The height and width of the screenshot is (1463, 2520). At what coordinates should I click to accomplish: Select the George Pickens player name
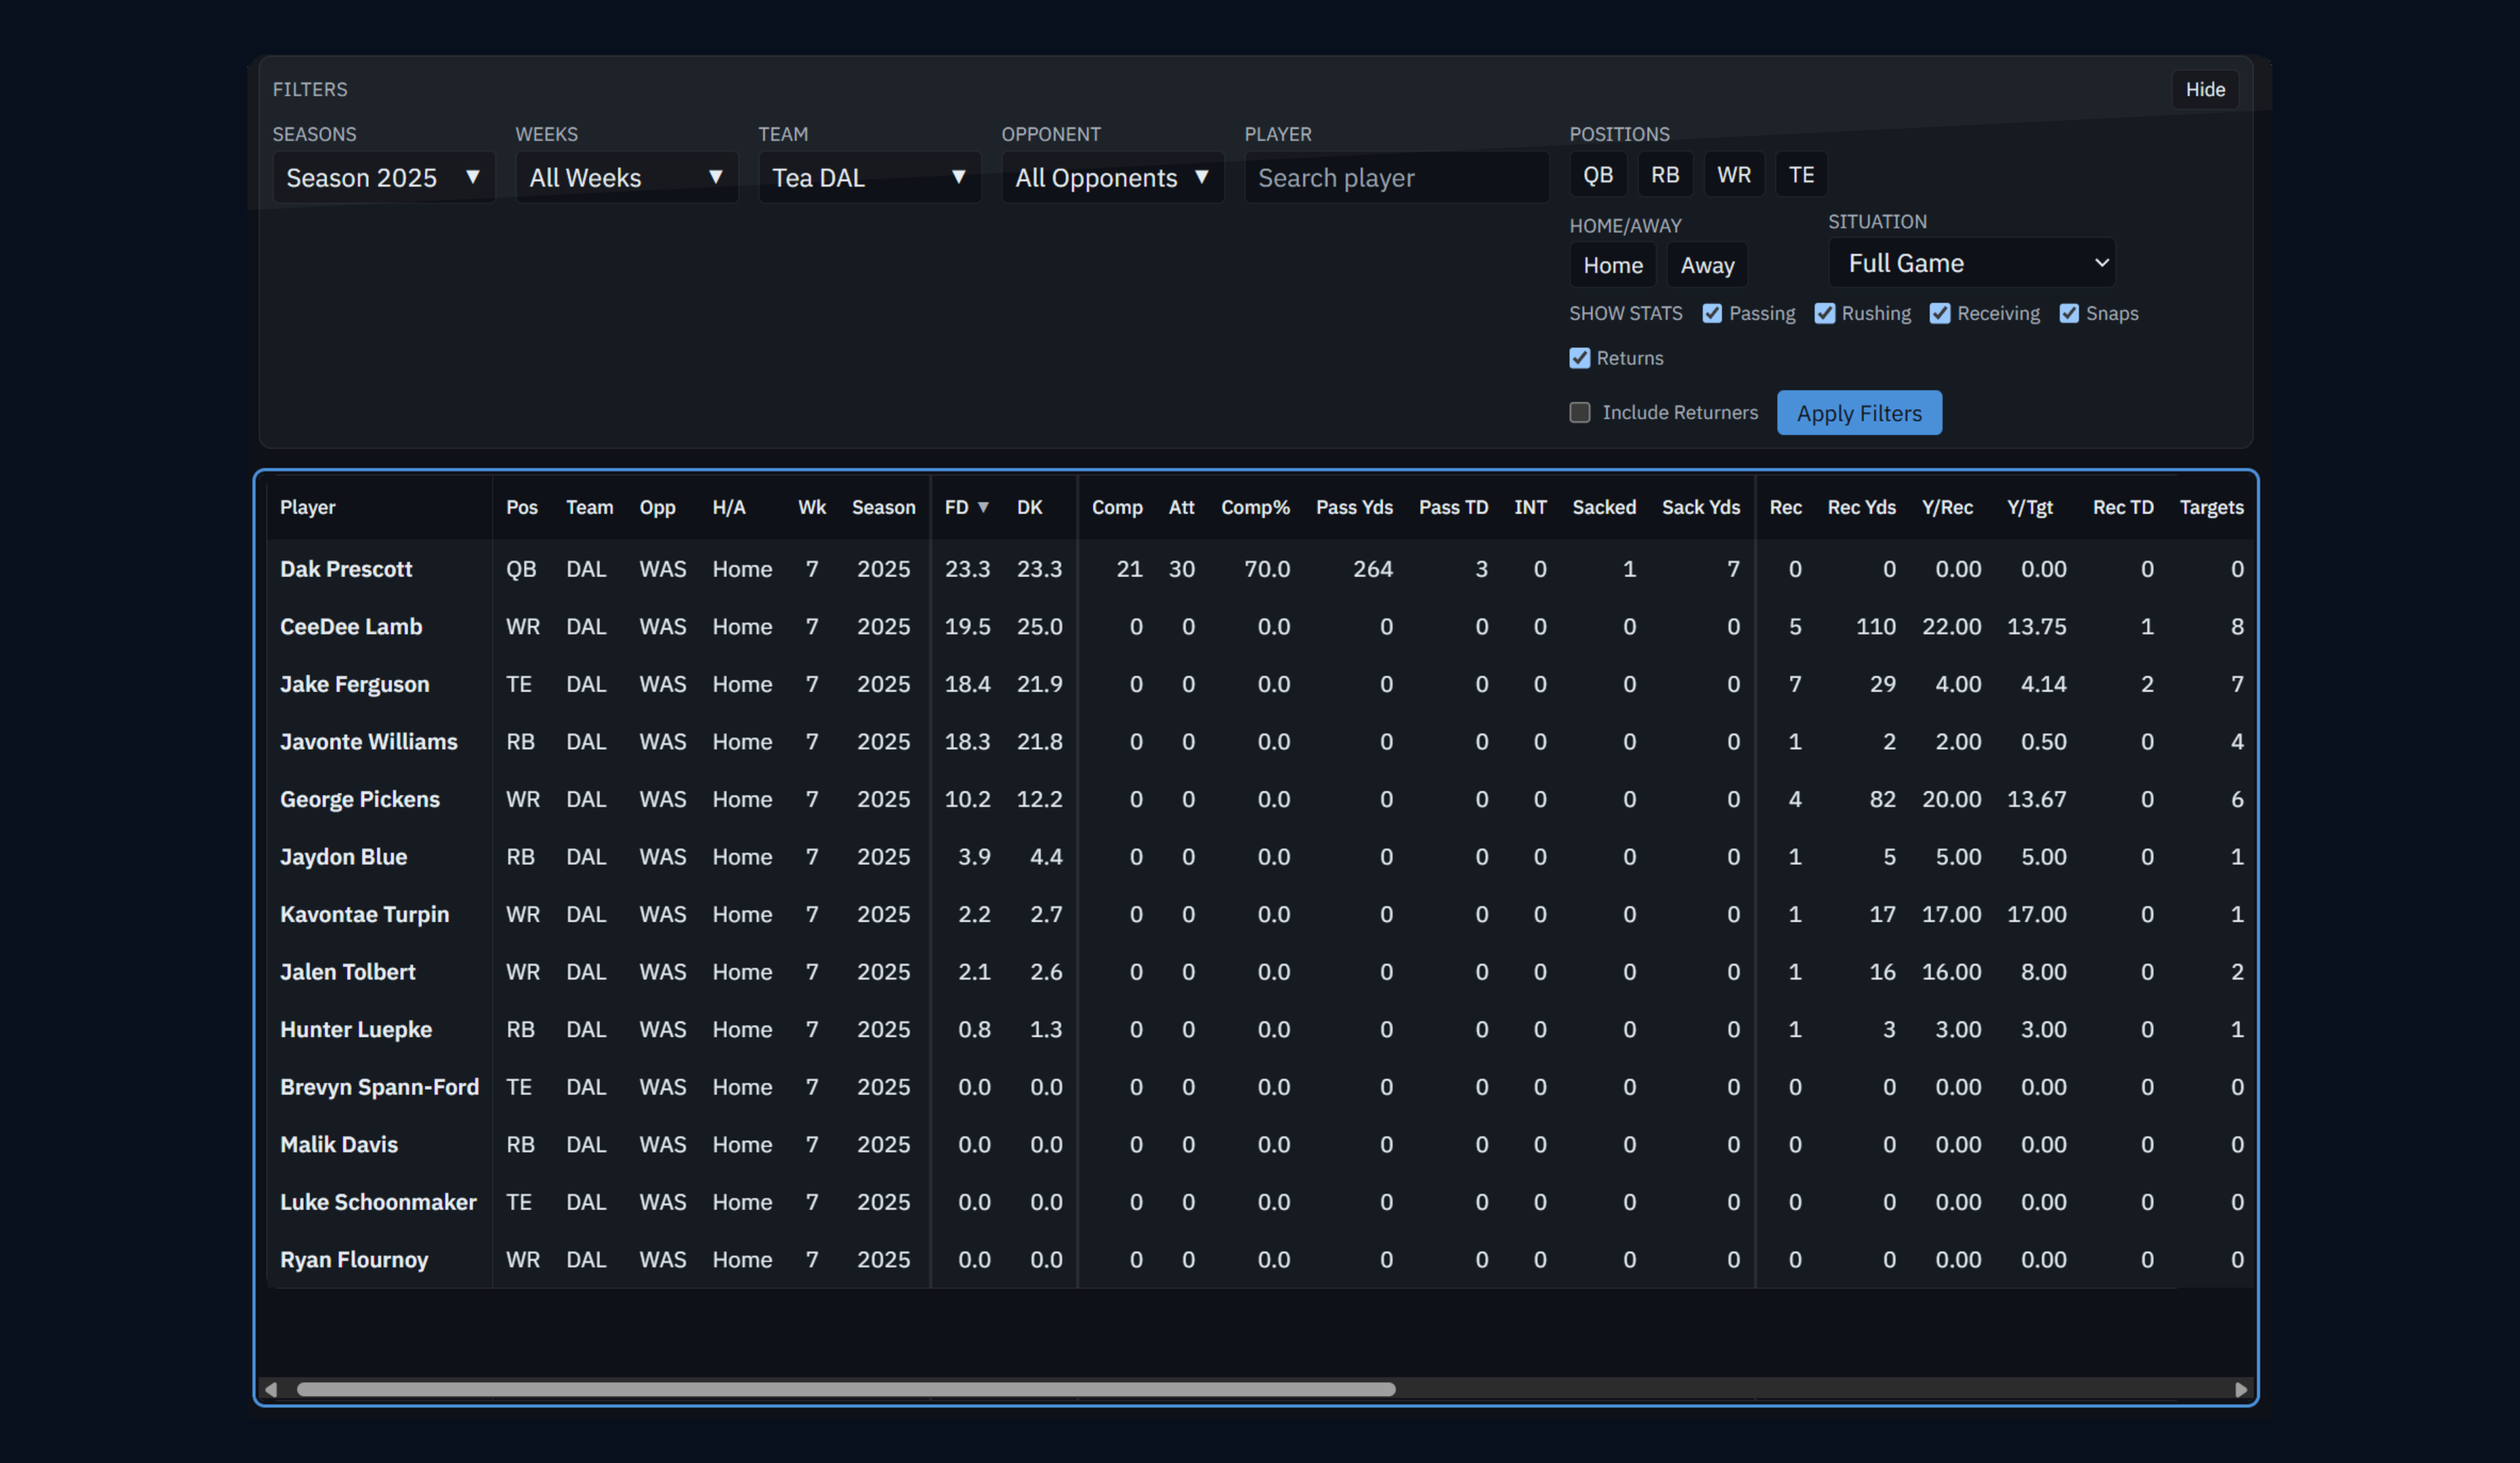click(x=360, y=799)
